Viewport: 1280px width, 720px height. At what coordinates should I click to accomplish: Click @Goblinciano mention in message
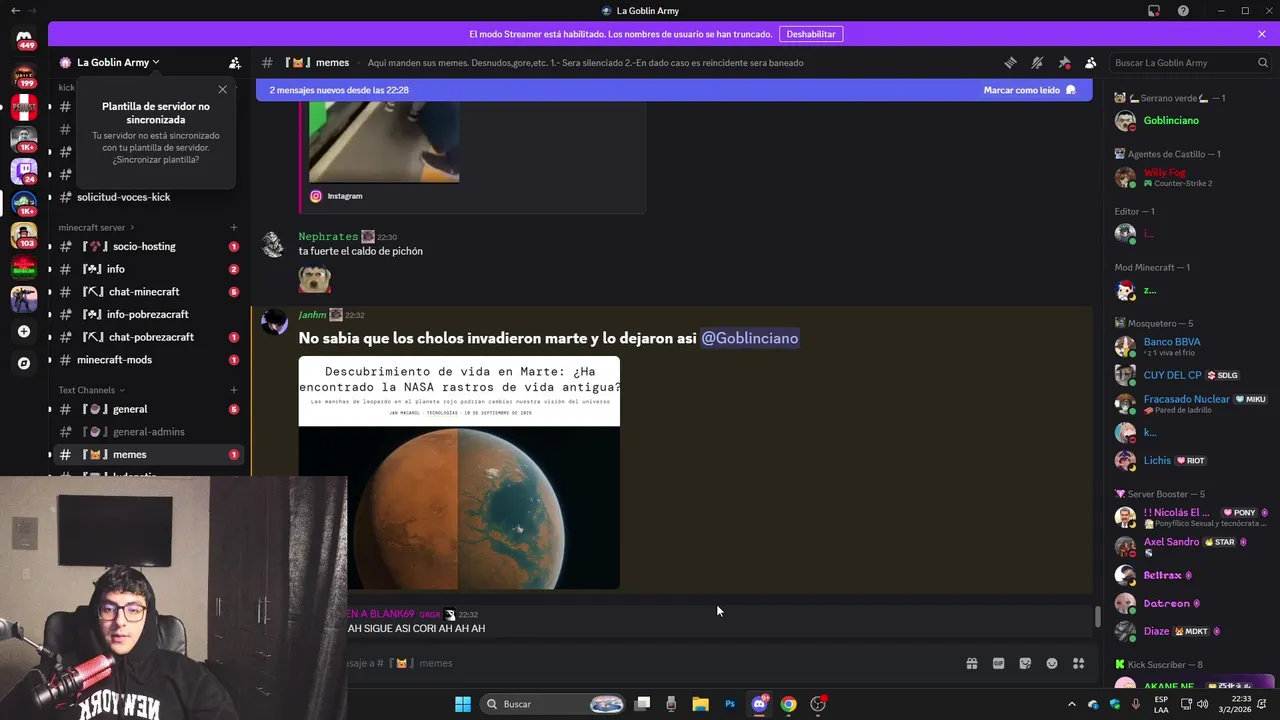point(749,338)
